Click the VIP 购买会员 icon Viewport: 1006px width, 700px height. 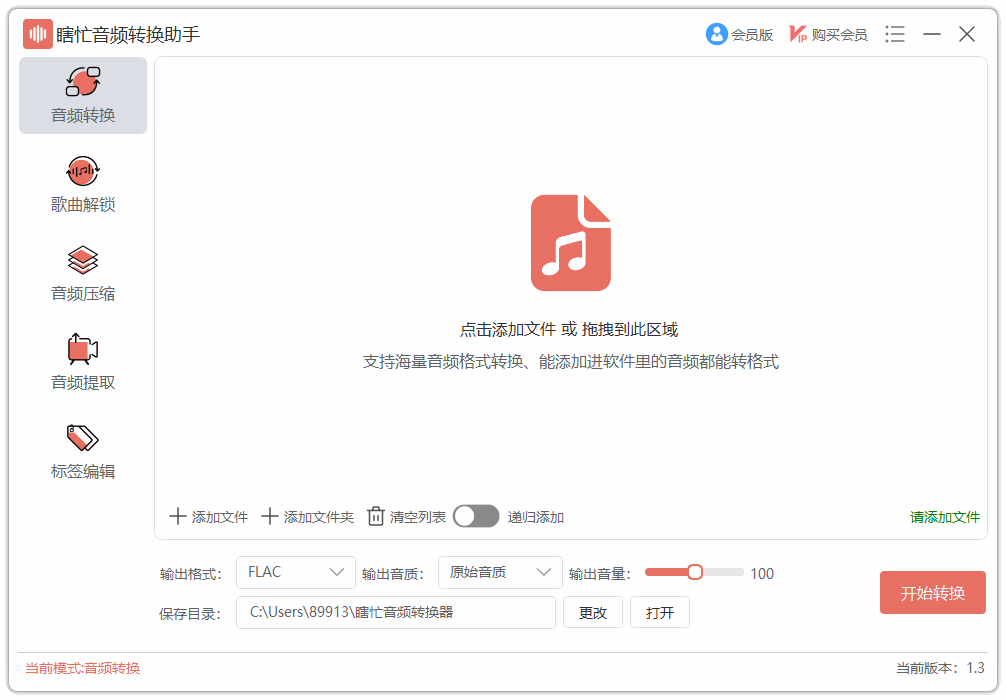click(797, 34)
